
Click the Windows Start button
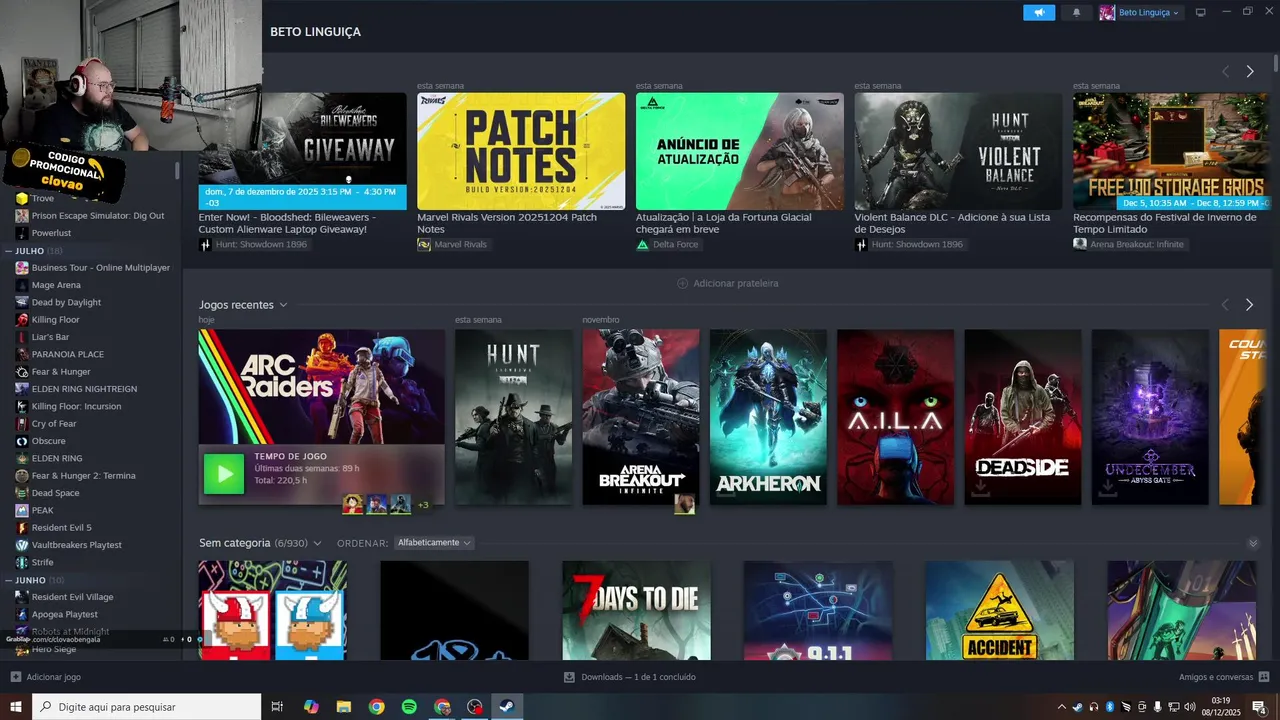coord(15,707)
